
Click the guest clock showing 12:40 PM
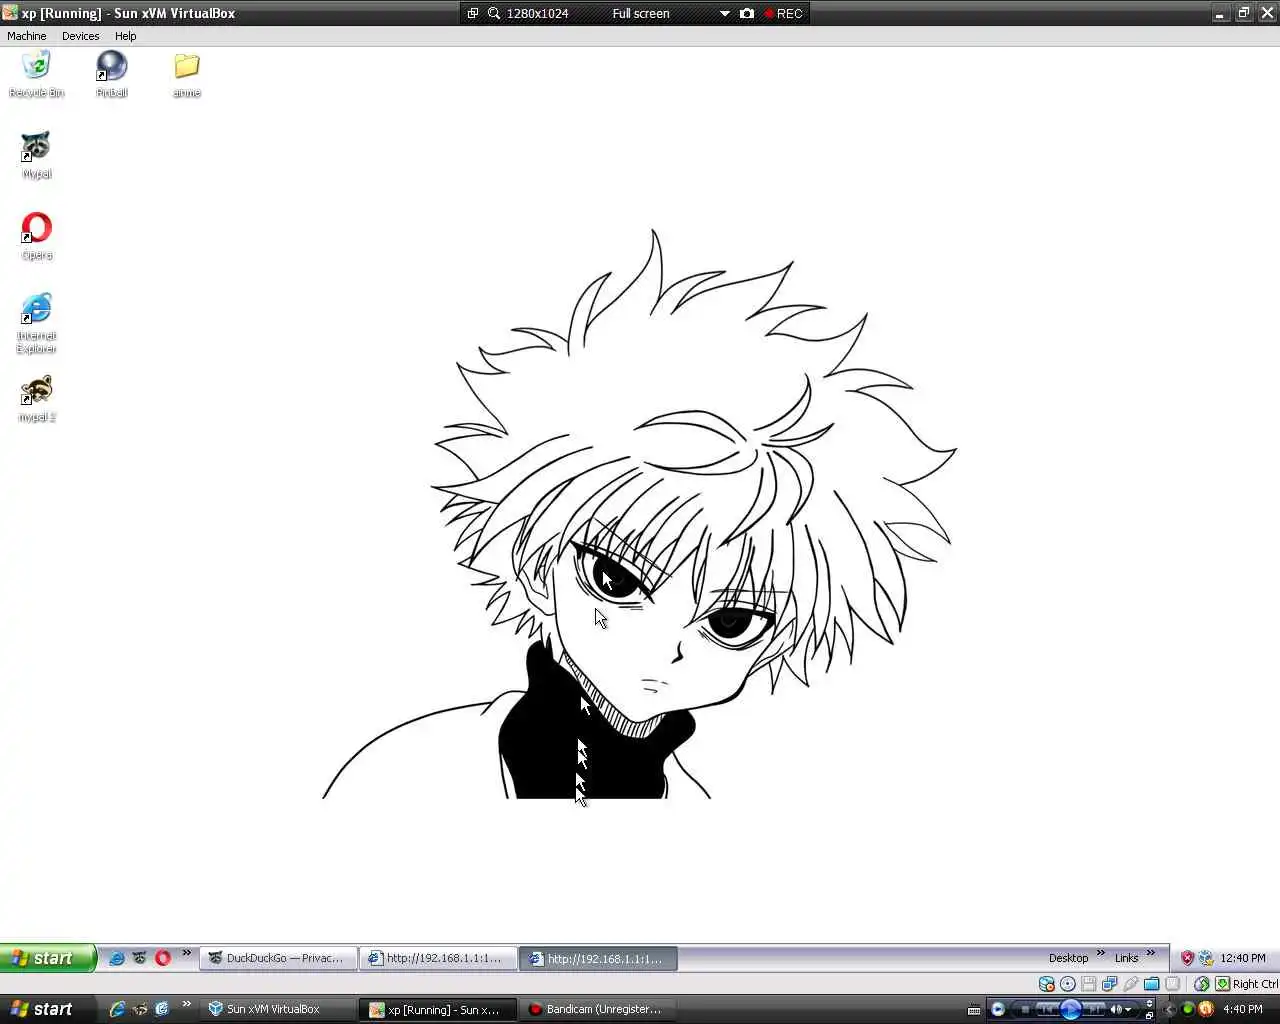point(1243,958)
